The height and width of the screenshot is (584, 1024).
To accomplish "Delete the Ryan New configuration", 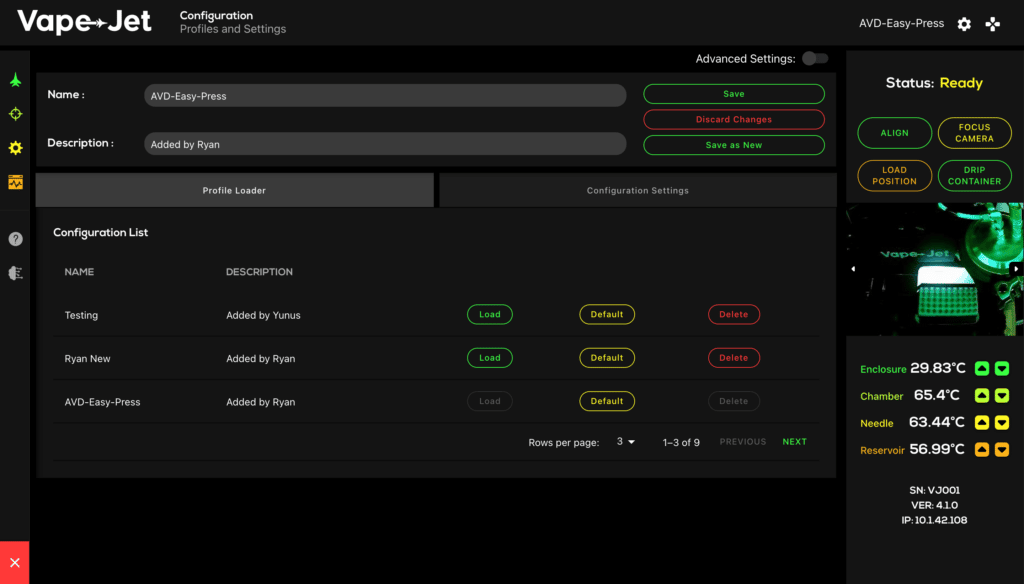I will [734, 358].
